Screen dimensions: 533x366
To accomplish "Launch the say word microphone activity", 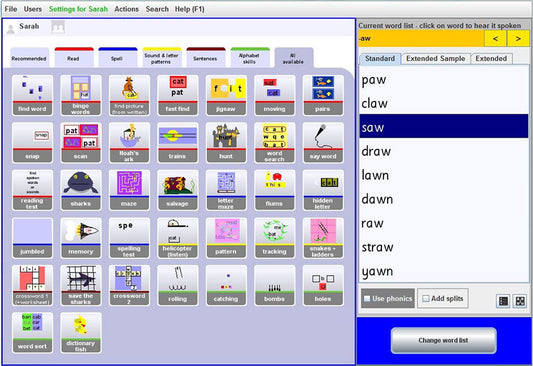I will 323,143.
